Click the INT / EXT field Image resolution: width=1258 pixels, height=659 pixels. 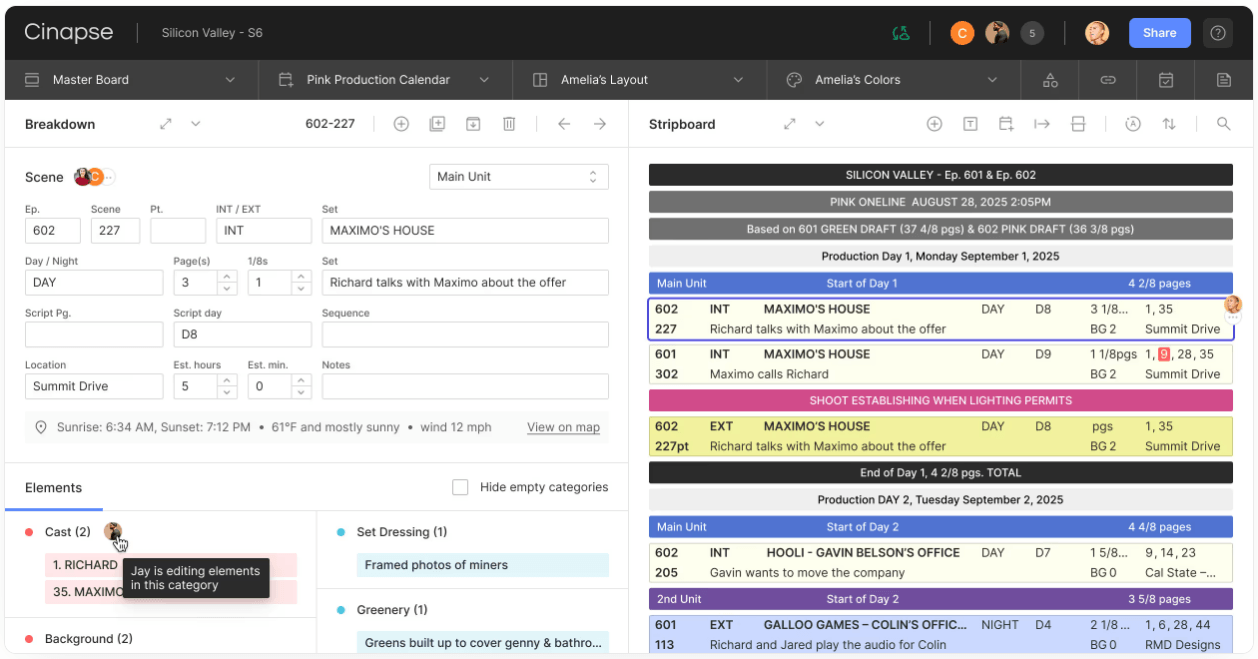[264, 230]
